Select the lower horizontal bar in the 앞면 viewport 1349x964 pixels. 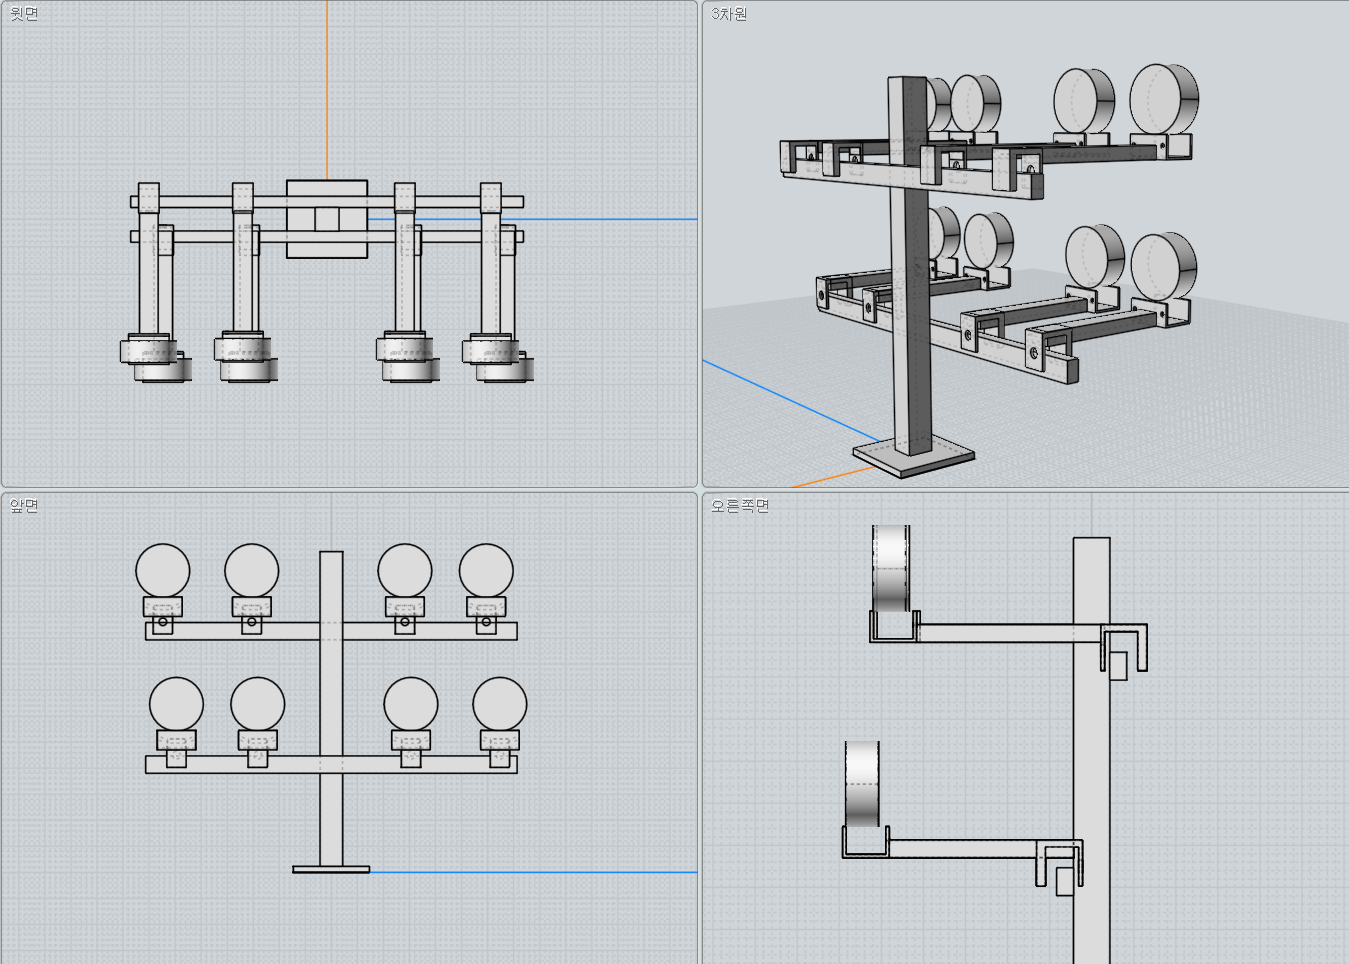pos(331,764)
